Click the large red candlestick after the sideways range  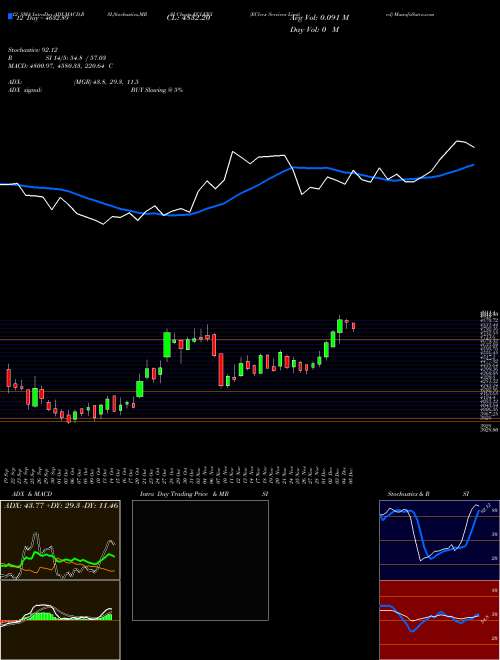(x=221, y=370)
